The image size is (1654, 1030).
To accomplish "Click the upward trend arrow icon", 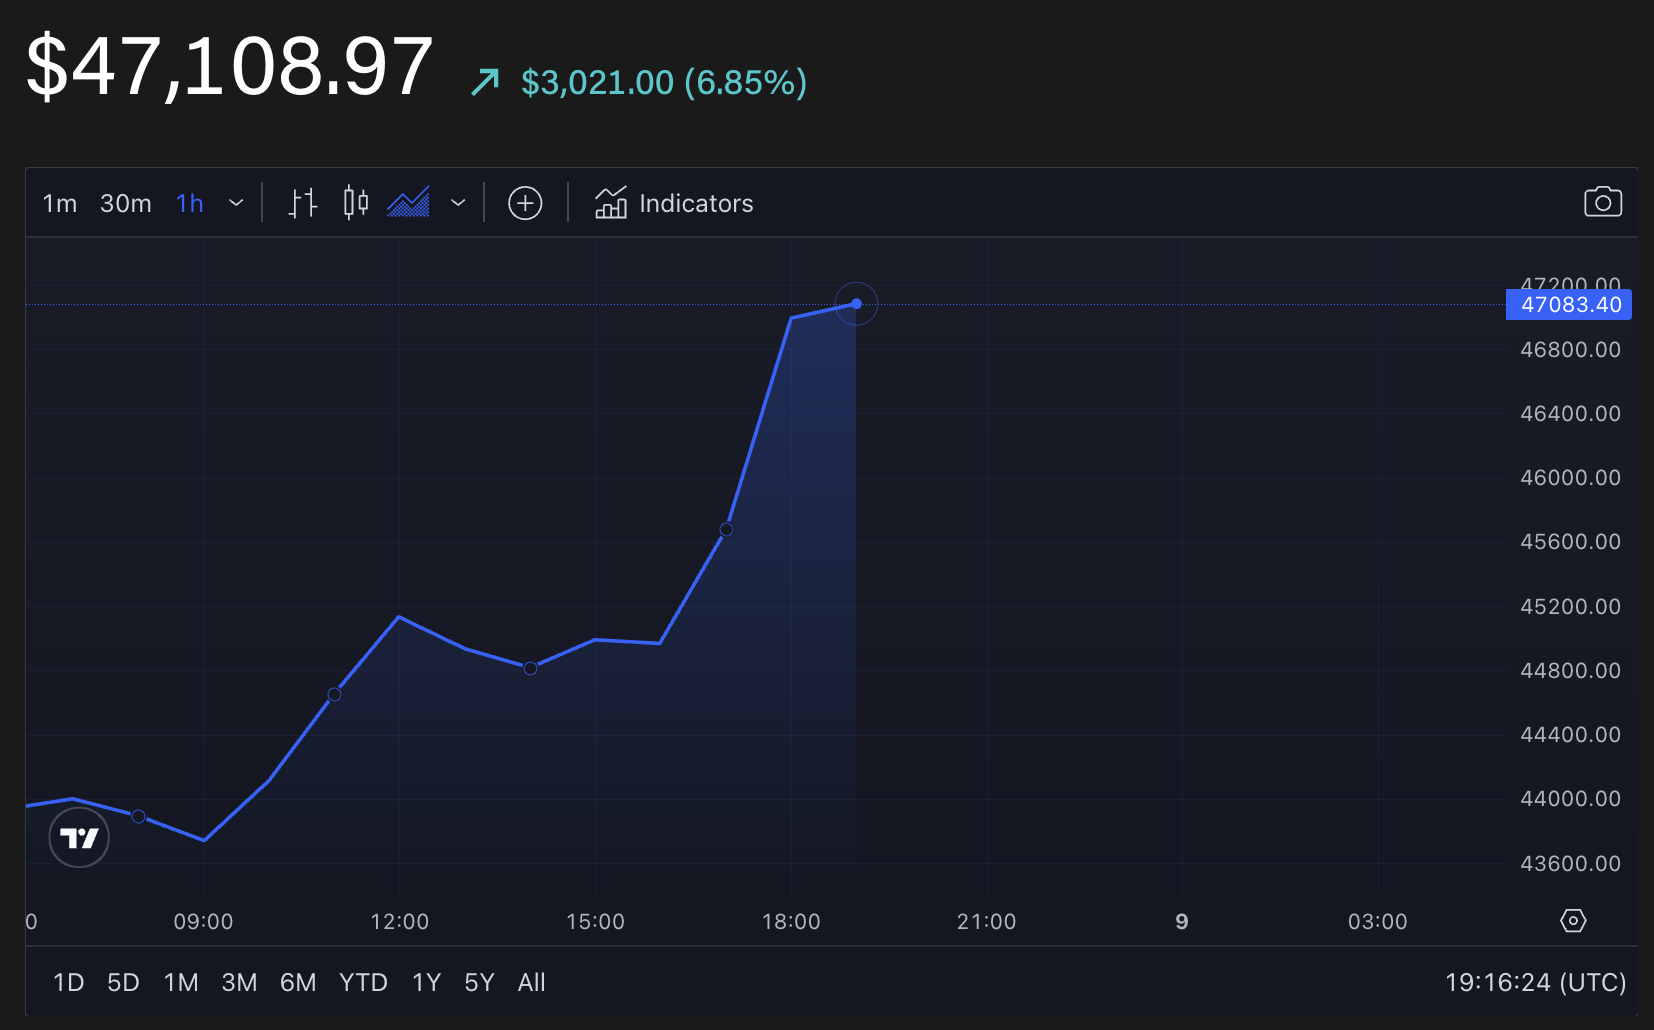I will coord(485,82).
